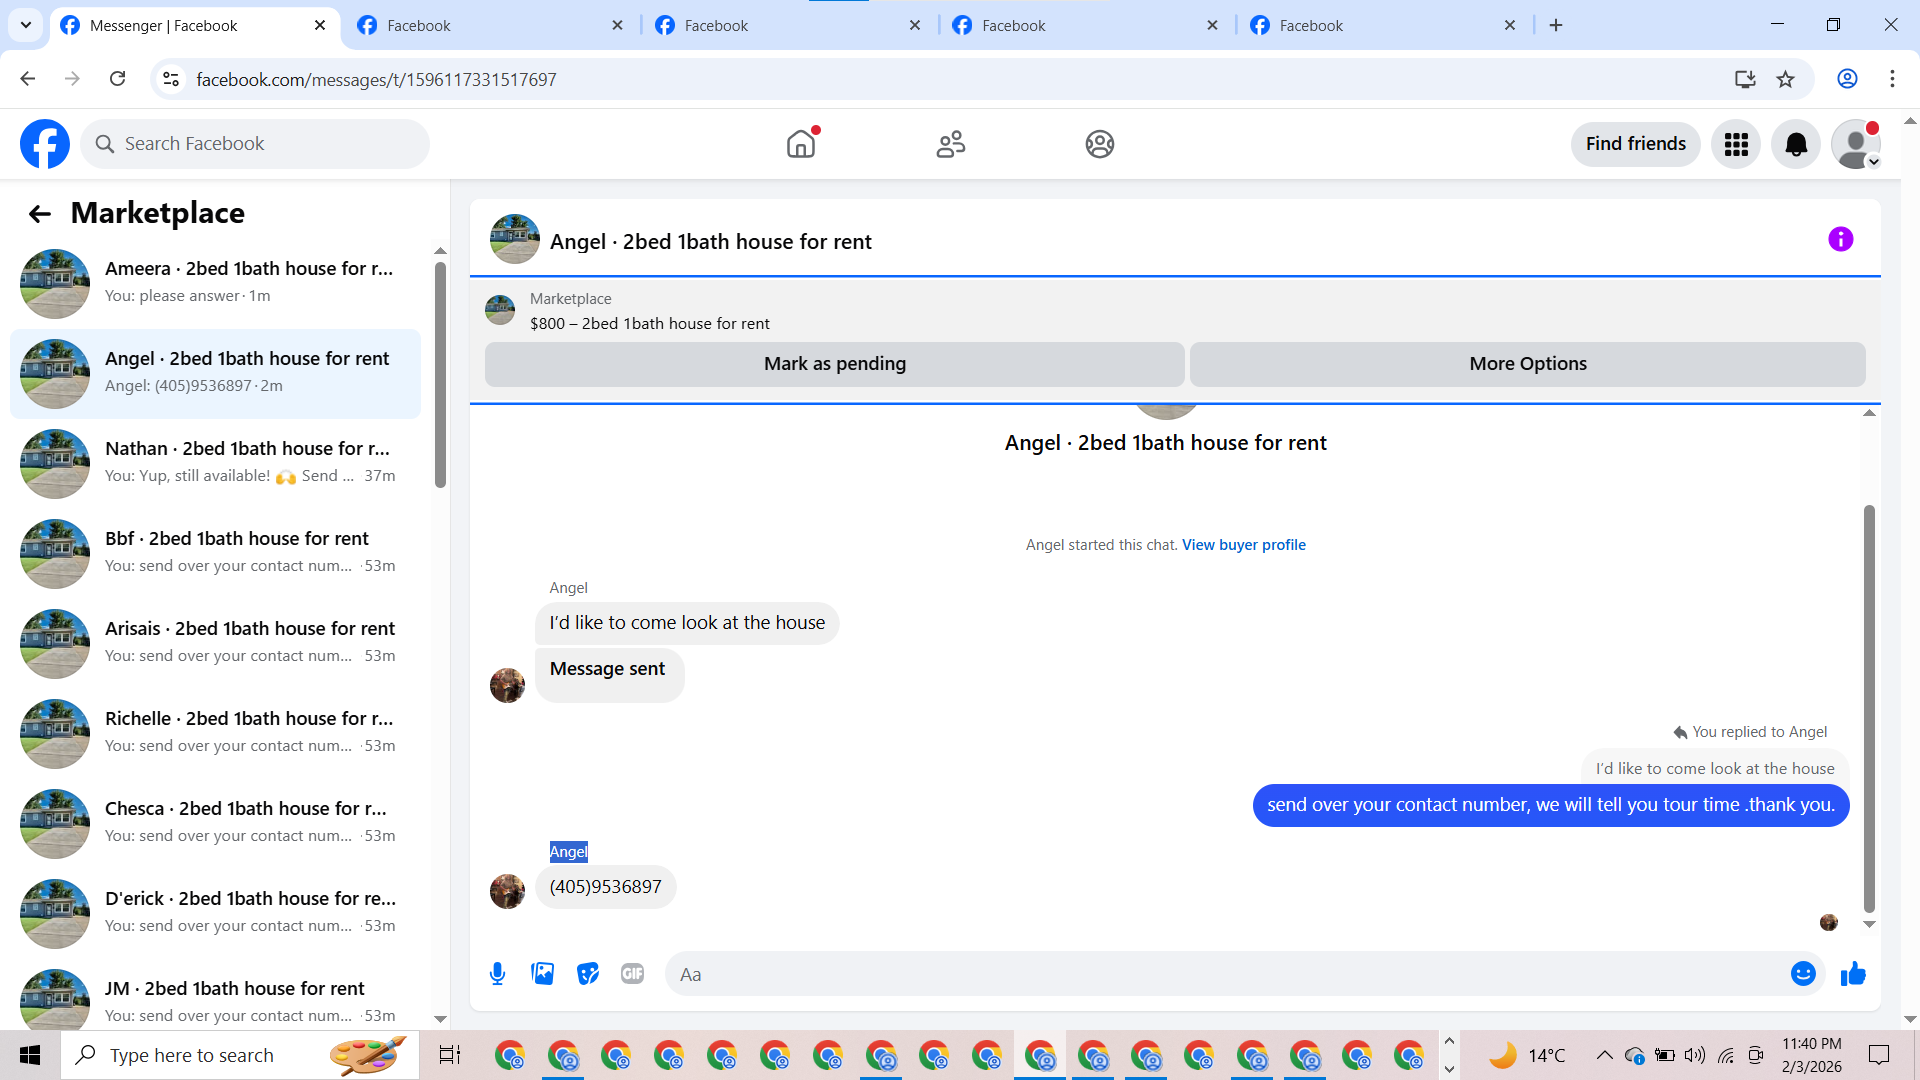This screenshot has width=1920, height=1080.
Task: Show hidden system tray icons
Action: click(x=1604, y=1055)
